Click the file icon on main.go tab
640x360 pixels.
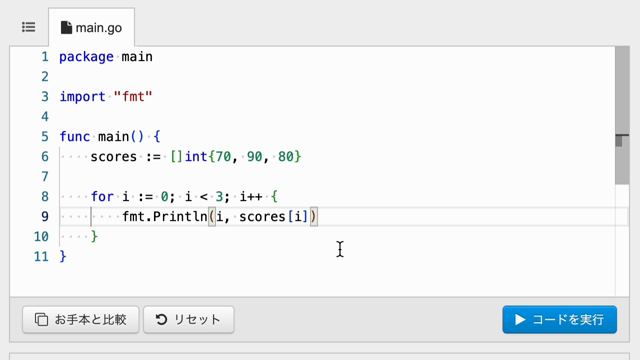point(66,27)
